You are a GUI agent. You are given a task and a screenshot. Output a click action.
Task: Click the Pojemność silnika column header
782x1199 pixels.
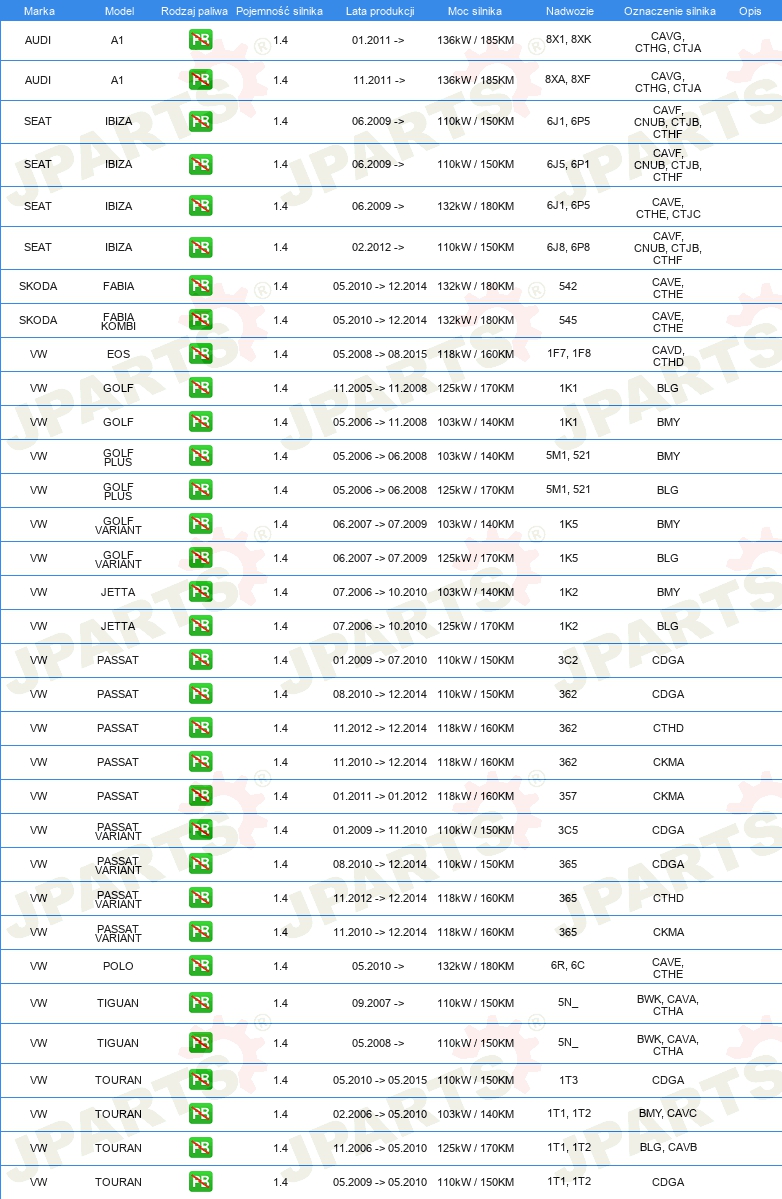pyautogui.click(x=279, y=11)
